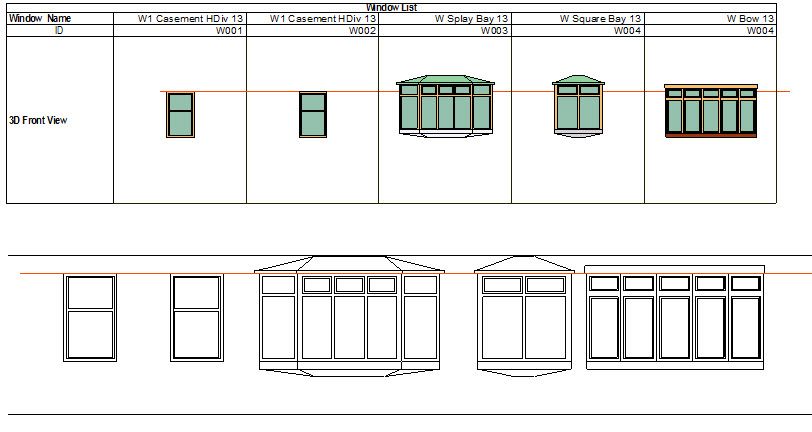Viewport: 812px width, 432px height.
Task: Select five-panel bow window in lower line drawing
Action: (x=675, y=318)
